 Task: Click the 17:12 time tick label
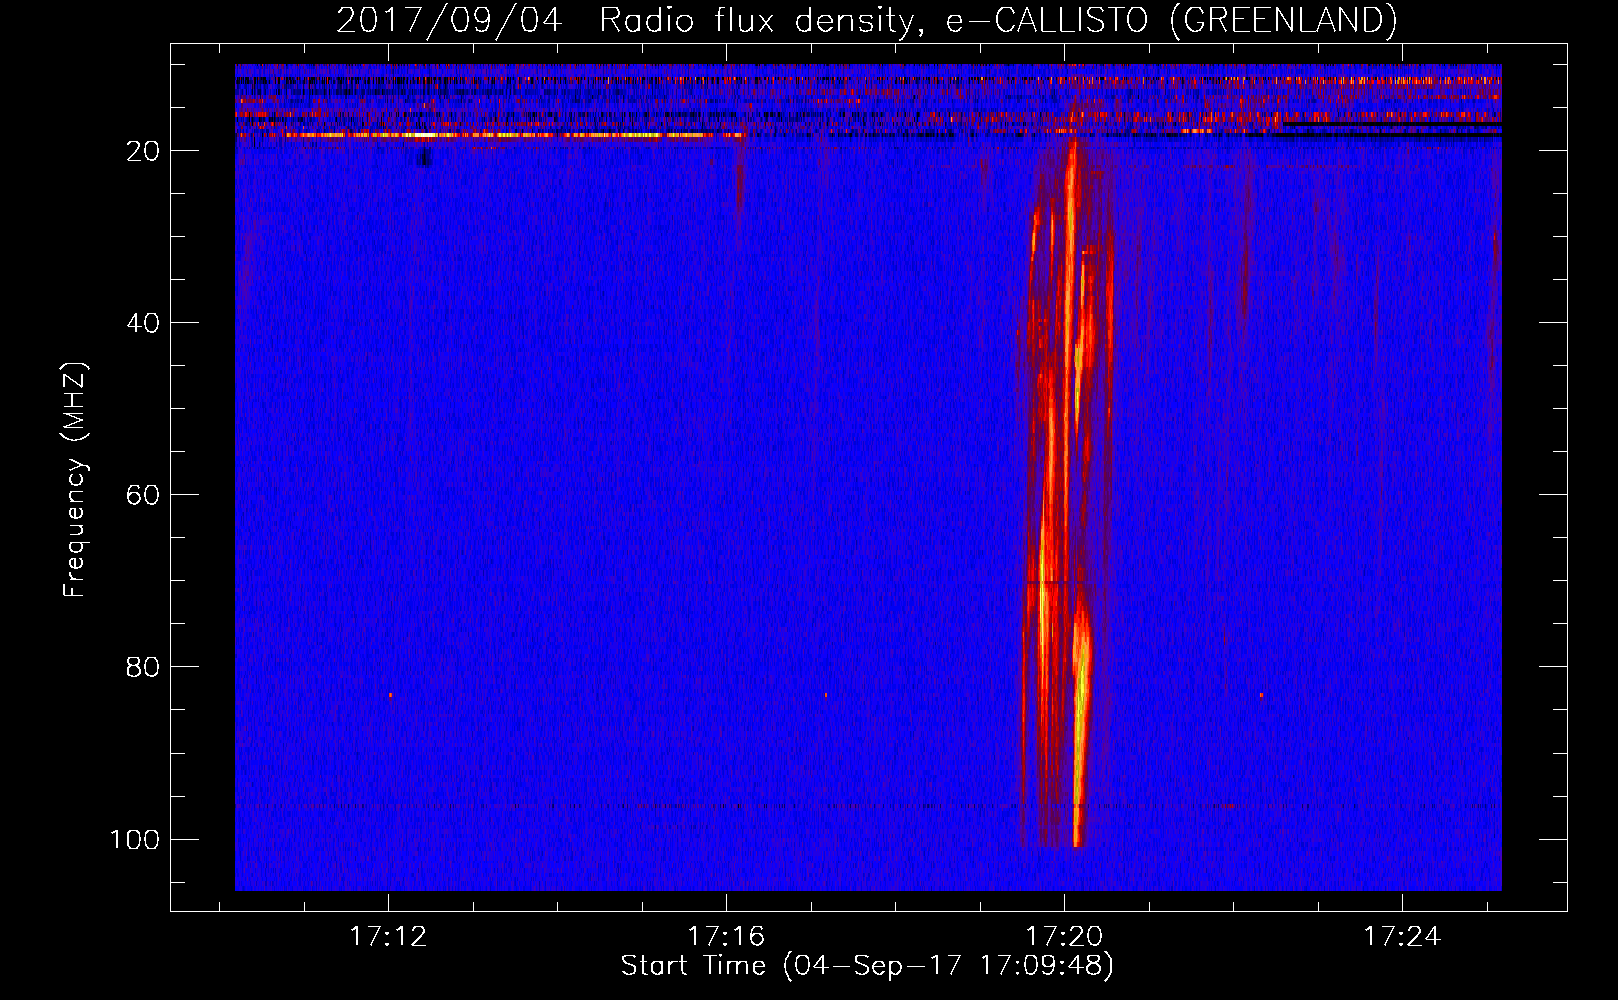pyautogui.click(x=388, y=937)
